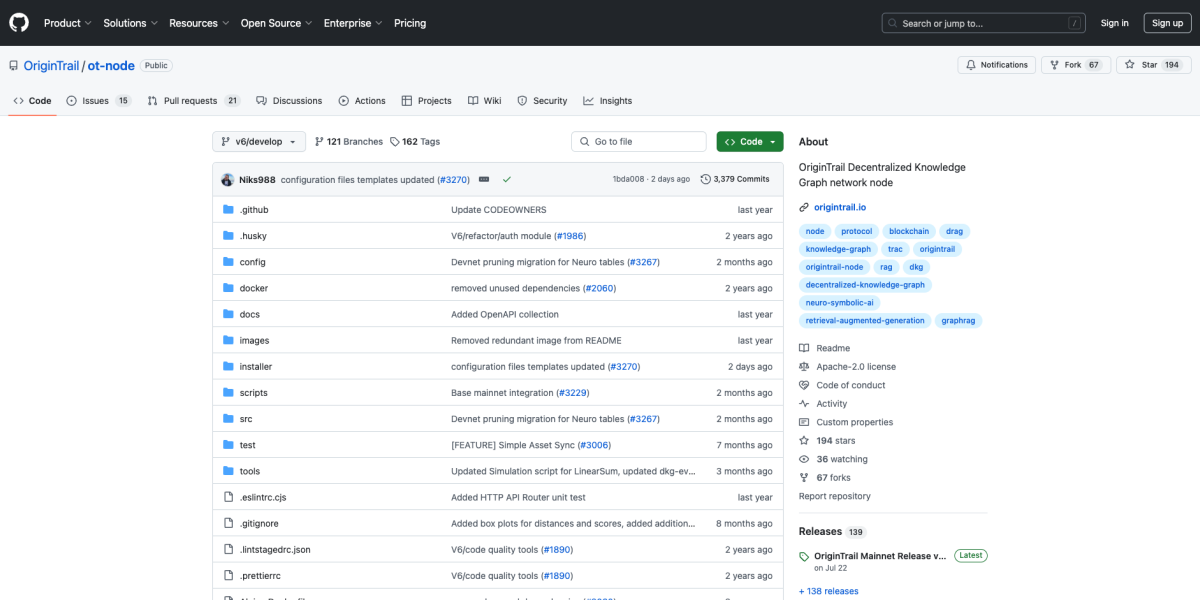1200x600 pixels.
Task: Click the config folder icon
Action: pyautogui.click(x=228, y=262)
